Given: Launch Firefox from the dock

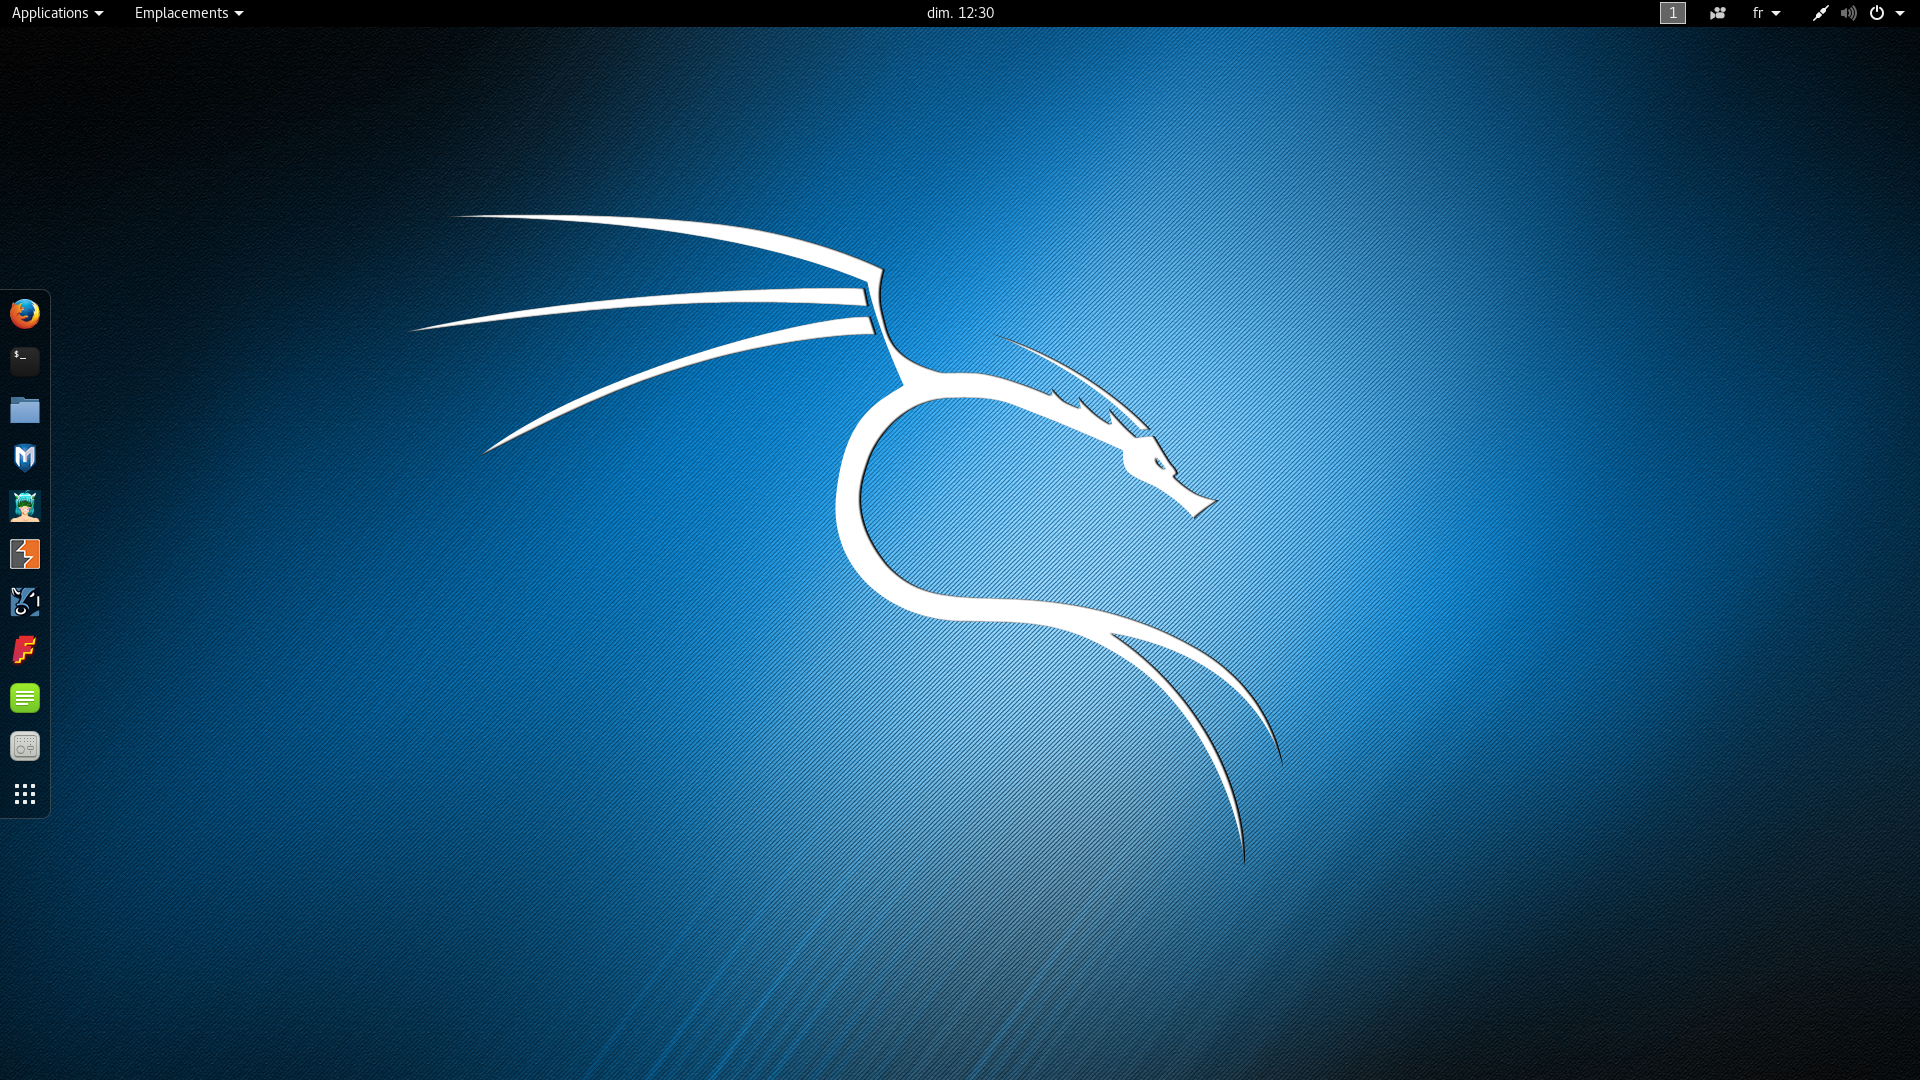Looking at the screenshot, I should tap(25, 314).
